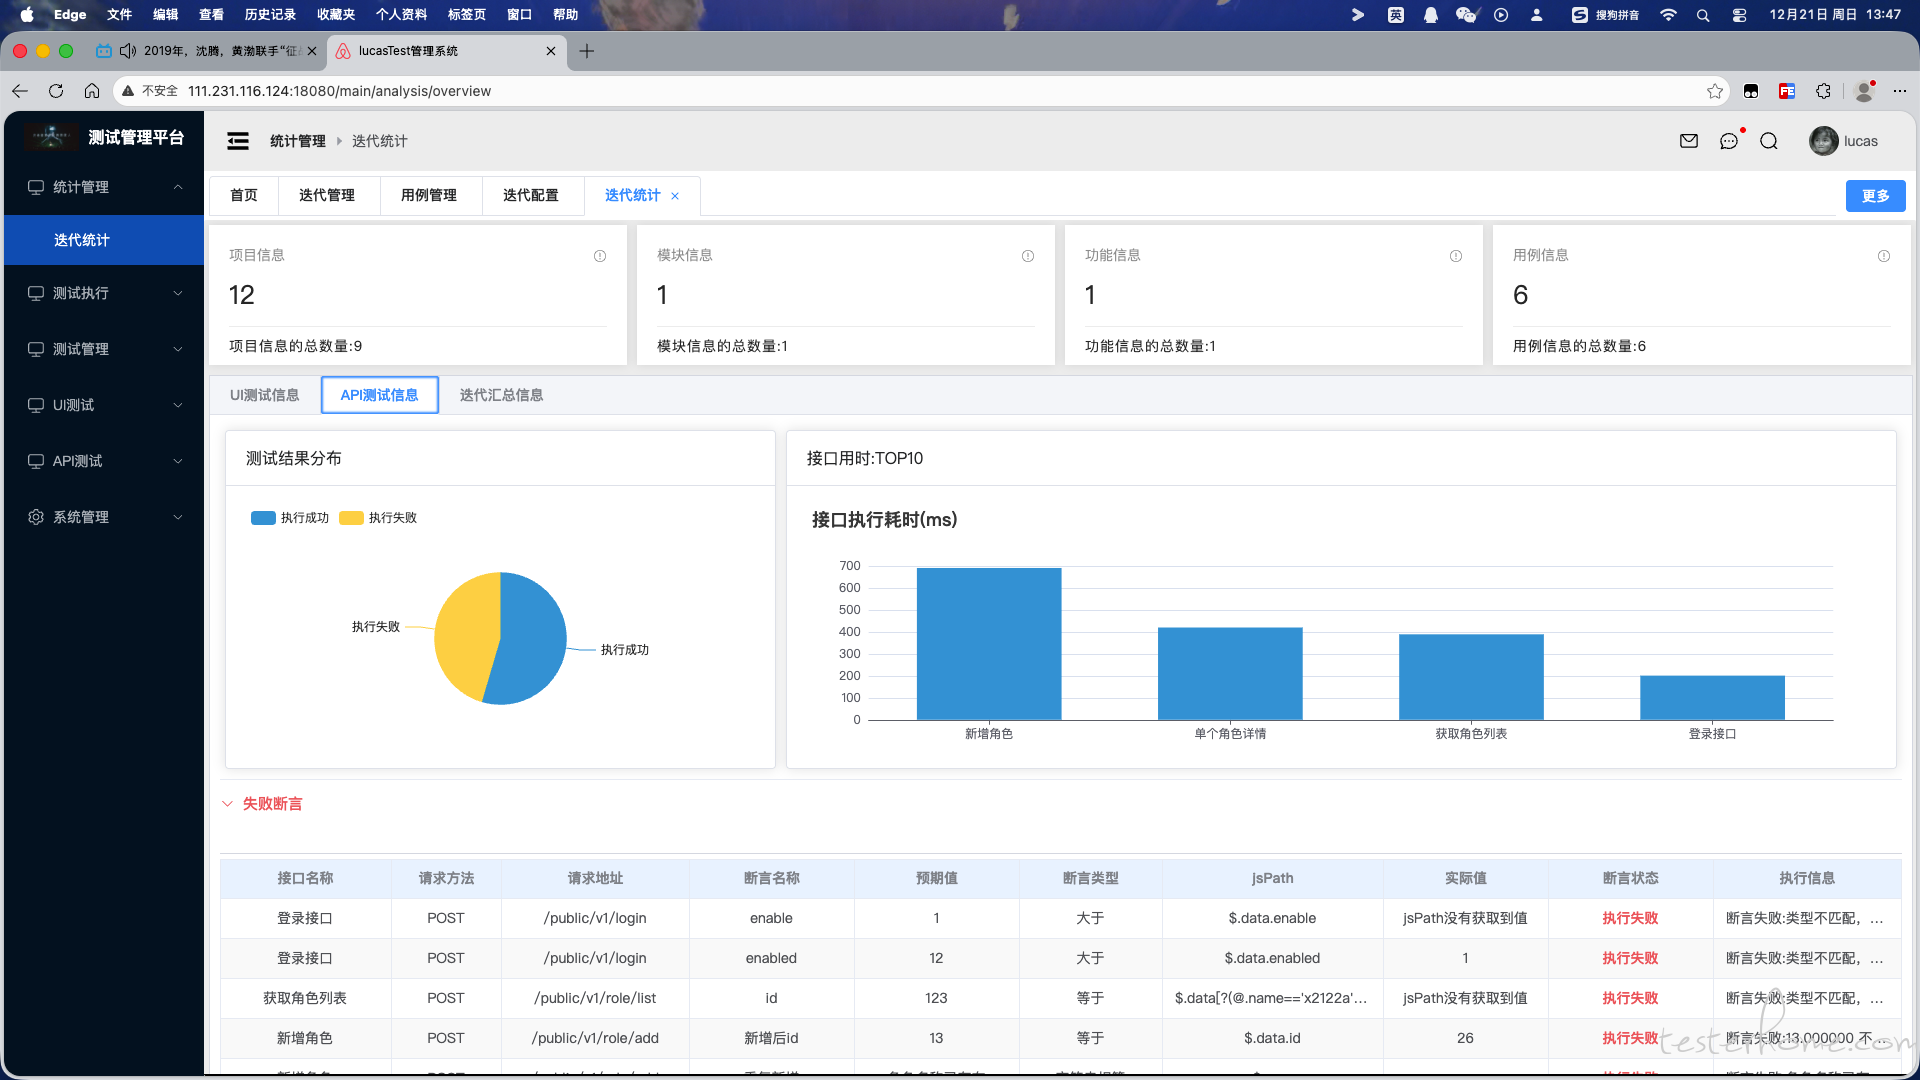Close the 迭代统计 tab
Screen dimensions: 1920x1080
tap(675, 196)
